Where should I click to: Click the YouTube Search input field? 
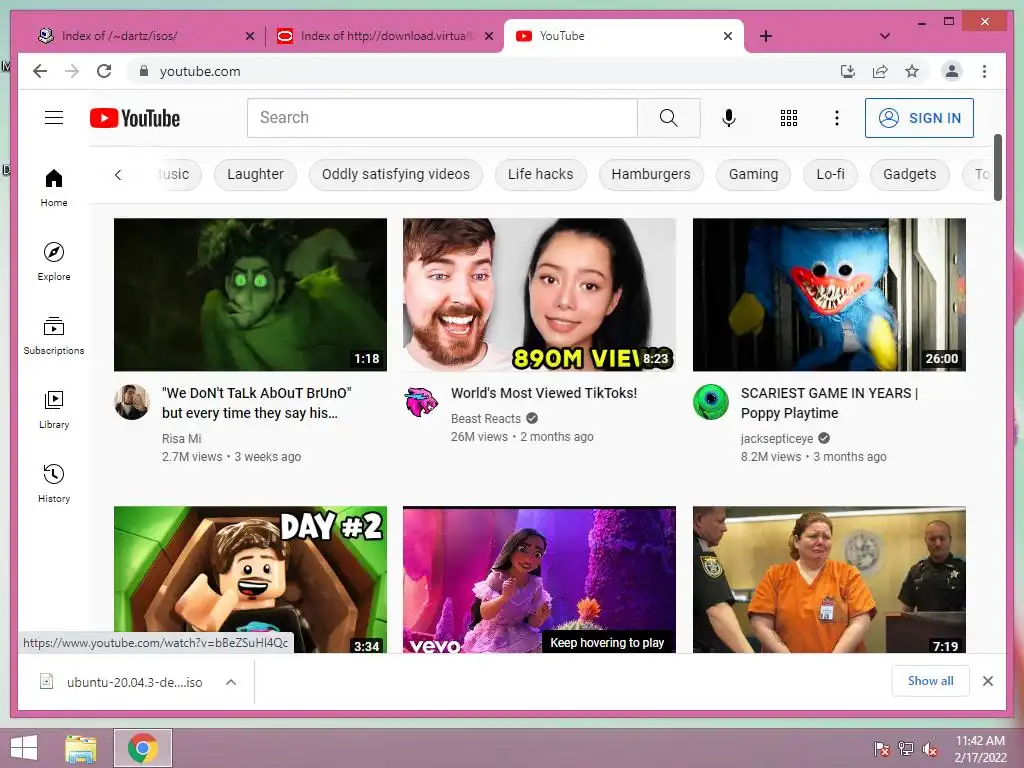pyautogui.click(x=442, y=118)
